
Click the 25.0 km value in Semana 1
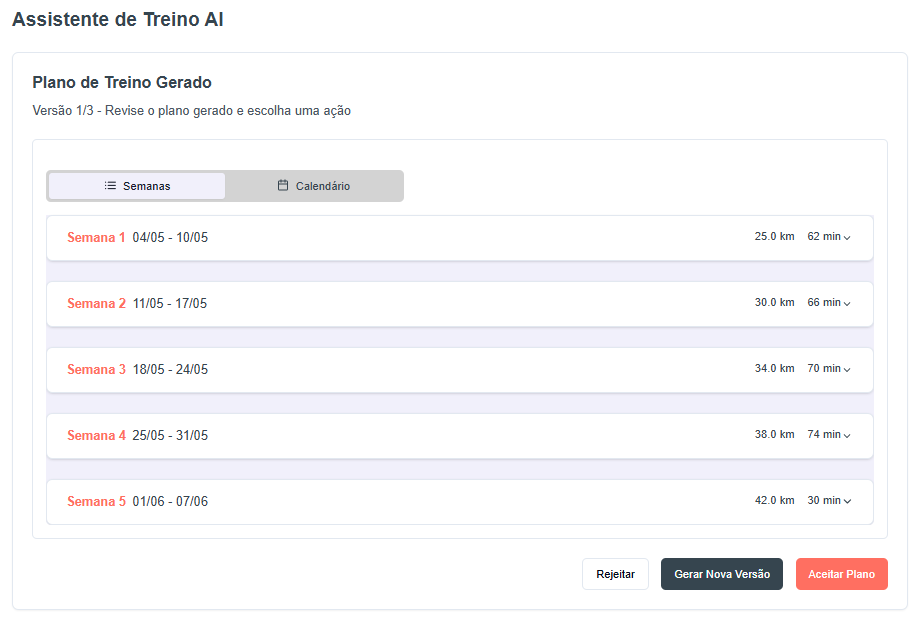774,236
